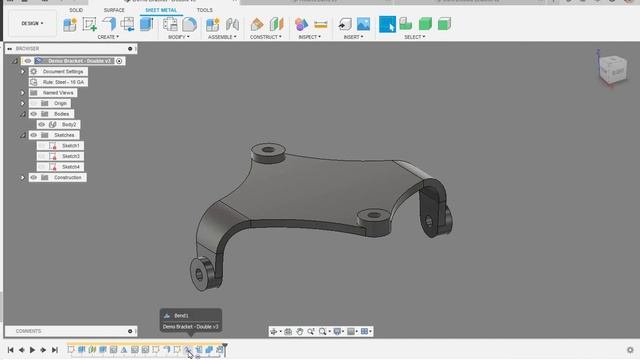This screenshot has width=640, height=360.
Task: Switch to the Surface tab
Action: click(x=114, y=10)
